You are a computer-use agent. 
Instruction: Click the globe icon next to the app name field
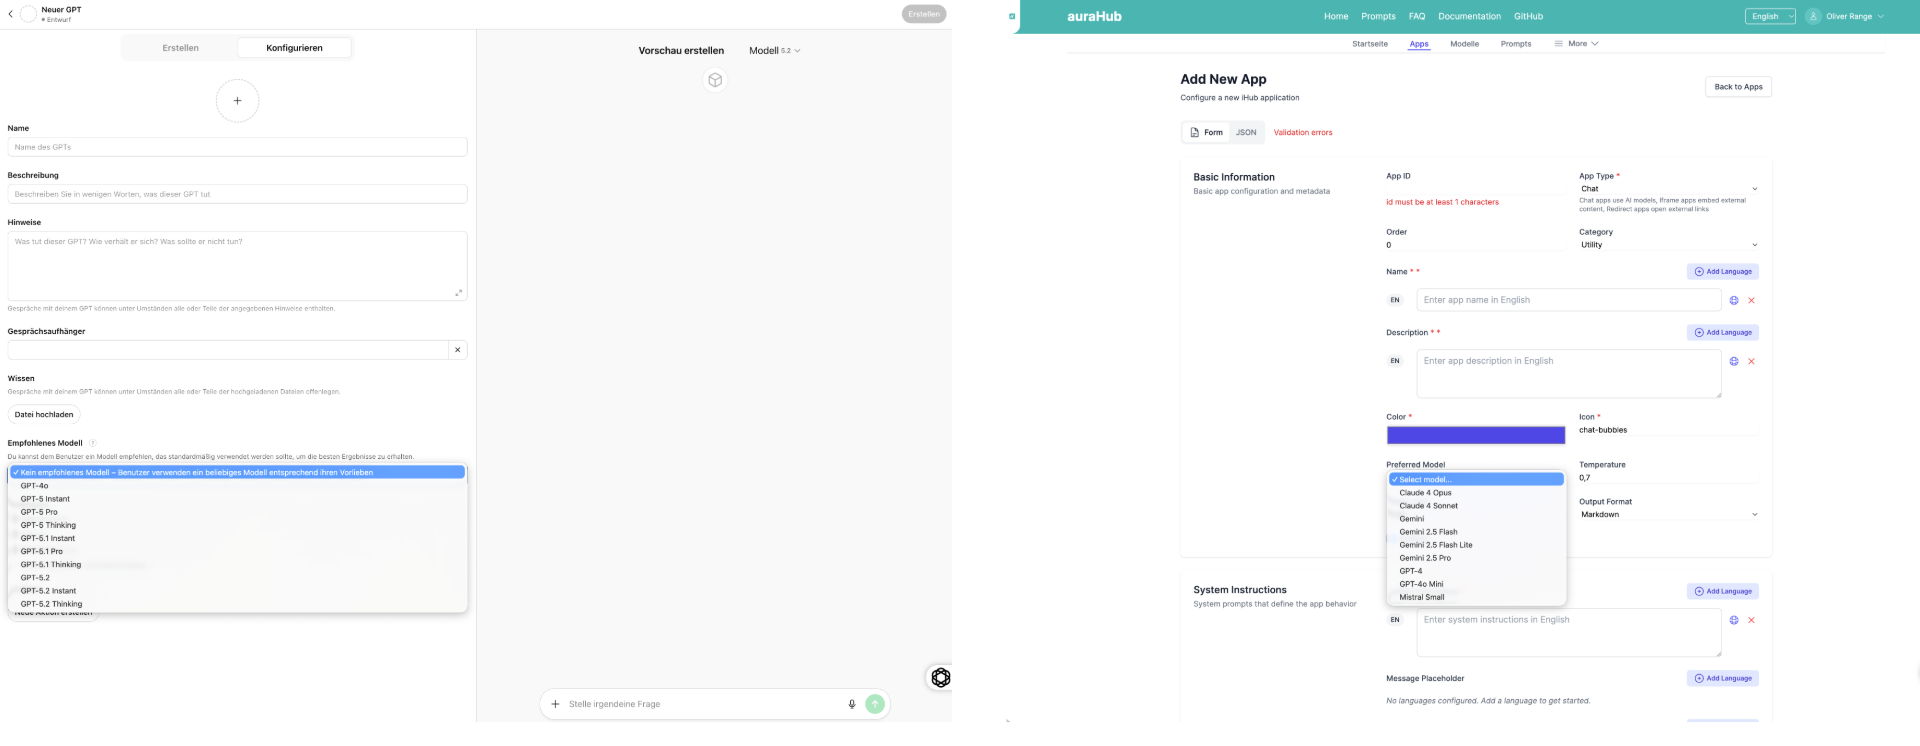(1734, 300)
